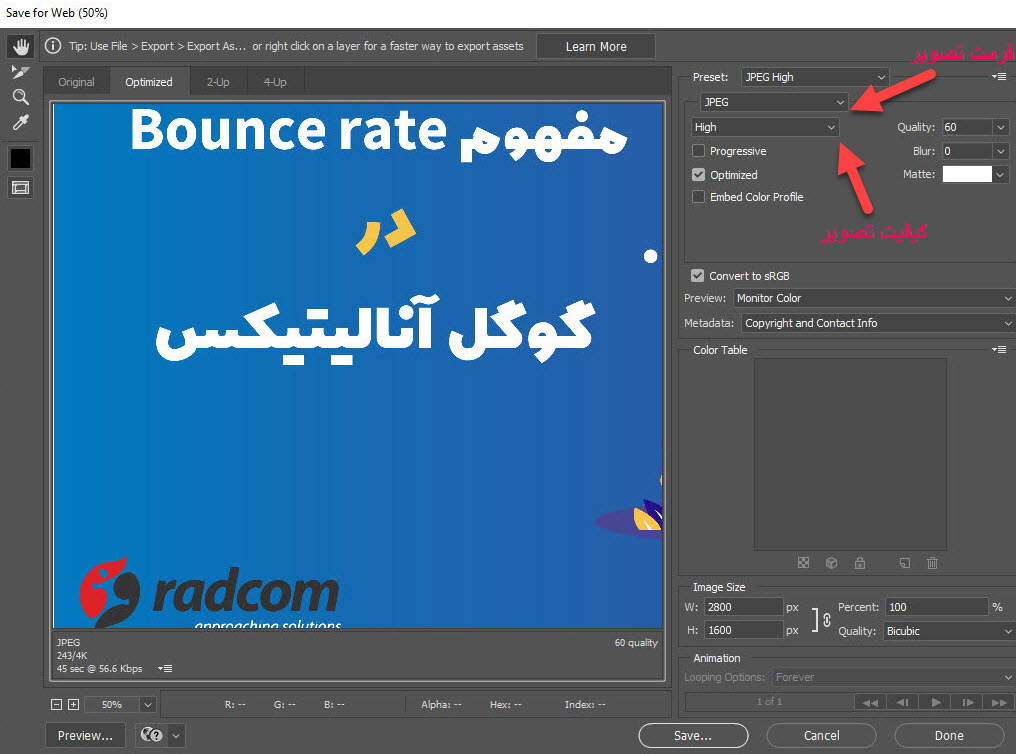Select the Slice Select tool
This screenshot has height=754, width=1016.
pos(20,71)
